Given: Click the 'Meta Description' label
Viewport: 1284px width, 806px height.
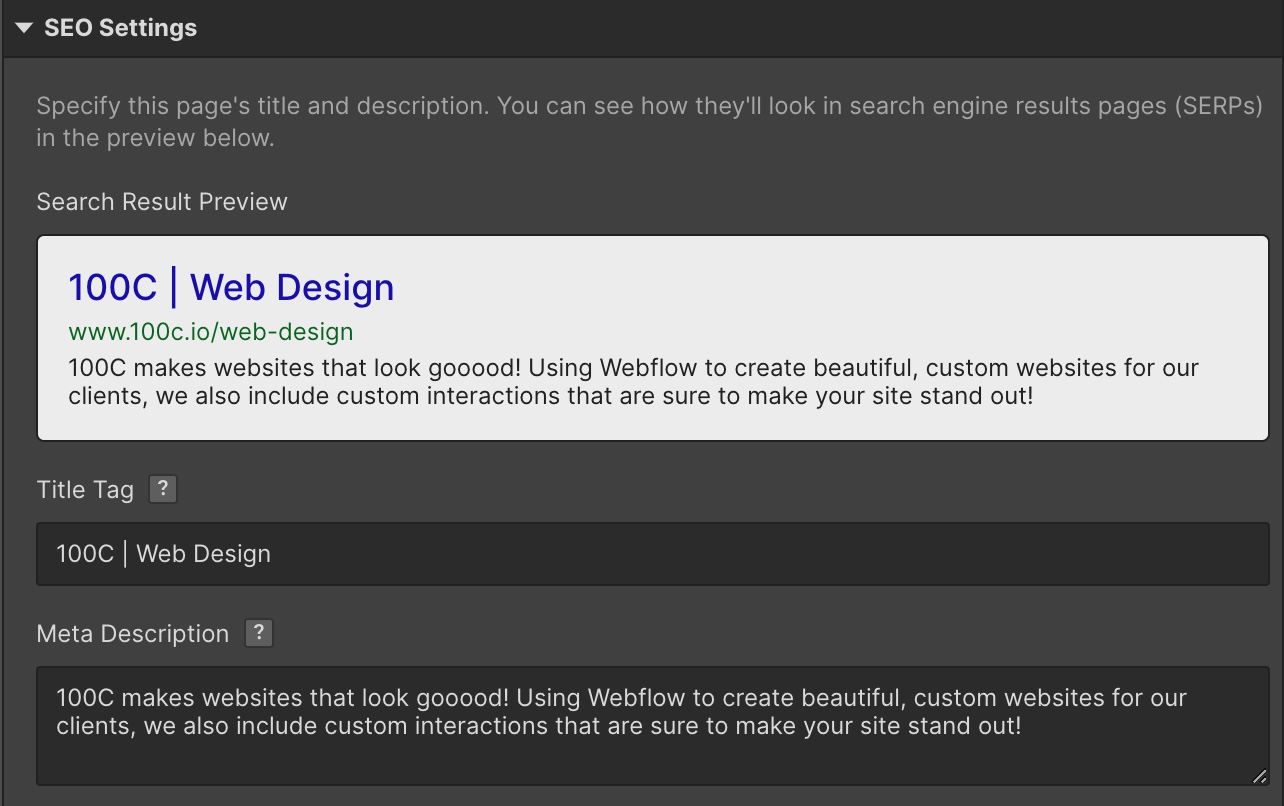Looking at the screenshot, I should [133, 634].
